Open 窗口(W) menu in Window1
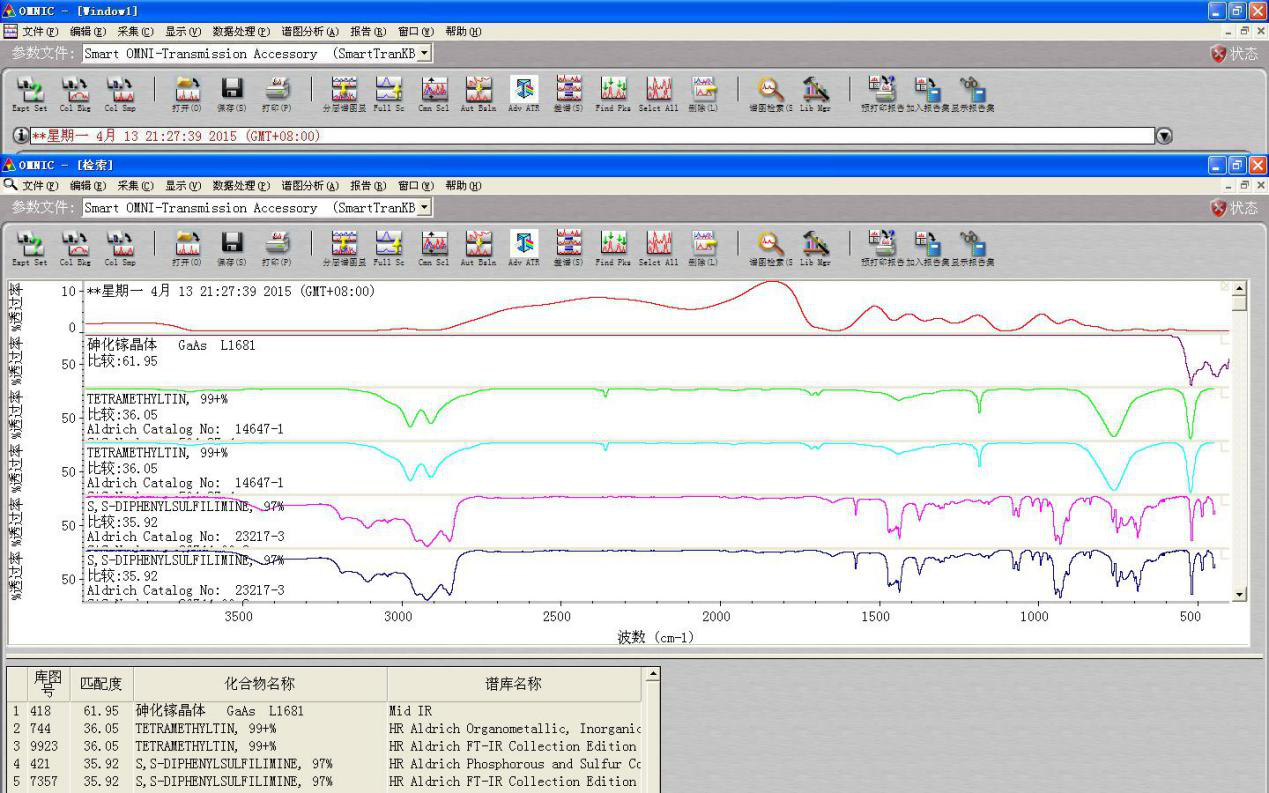The image size is (1269, 793). coord(416,32)
